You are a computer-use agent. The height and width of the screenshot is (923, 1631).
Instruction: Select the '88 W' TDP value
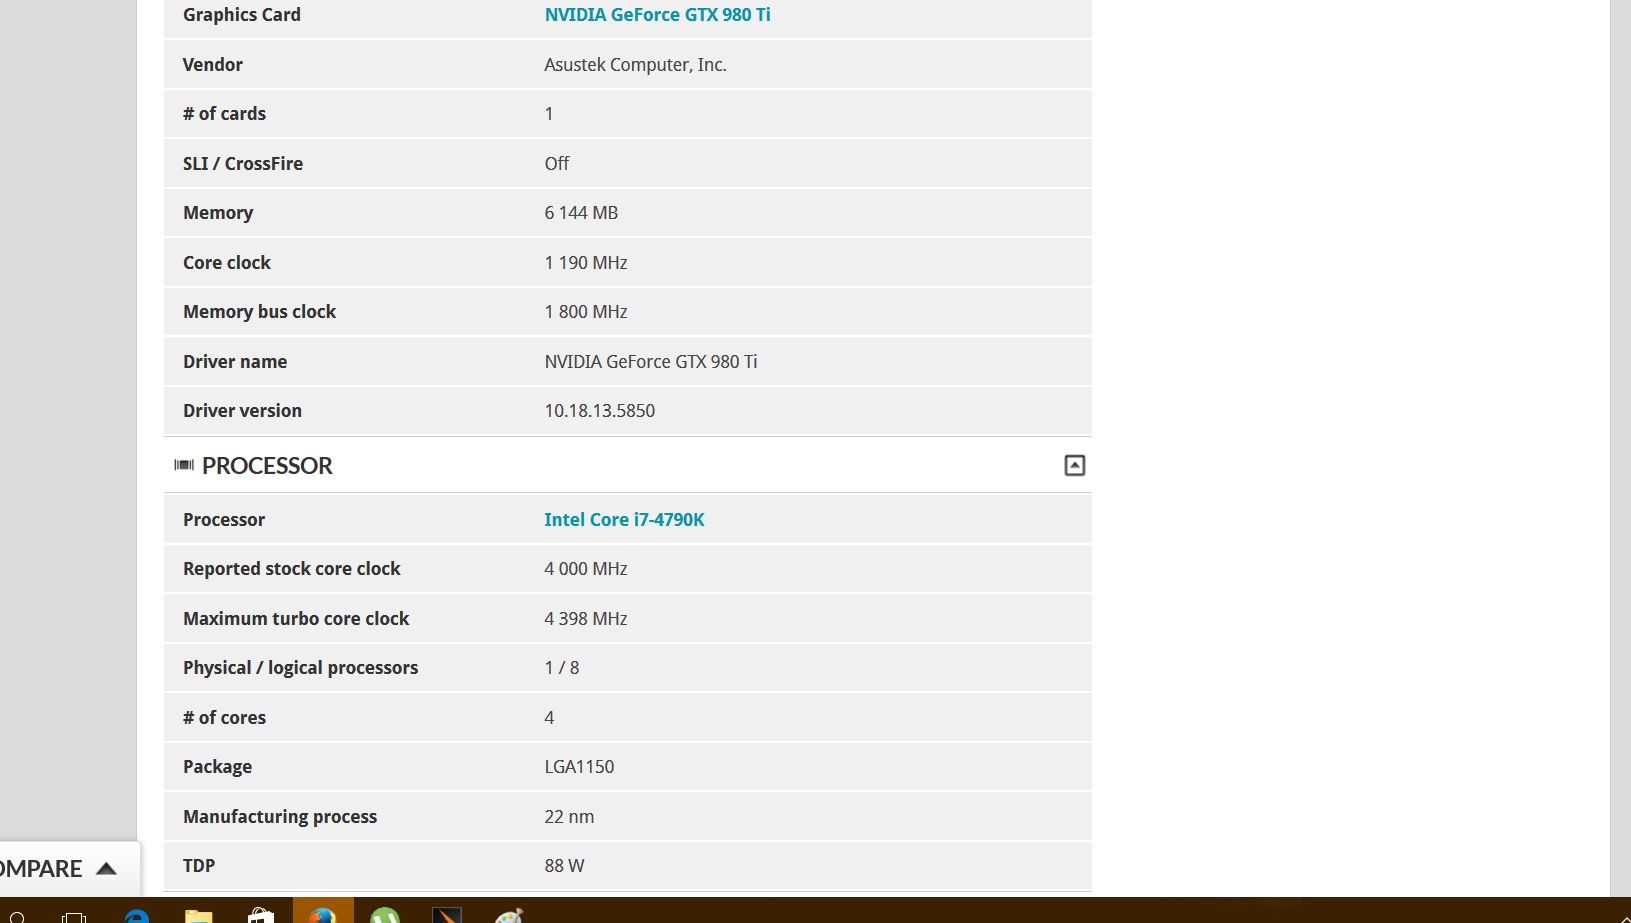click(x=564, y=866)
